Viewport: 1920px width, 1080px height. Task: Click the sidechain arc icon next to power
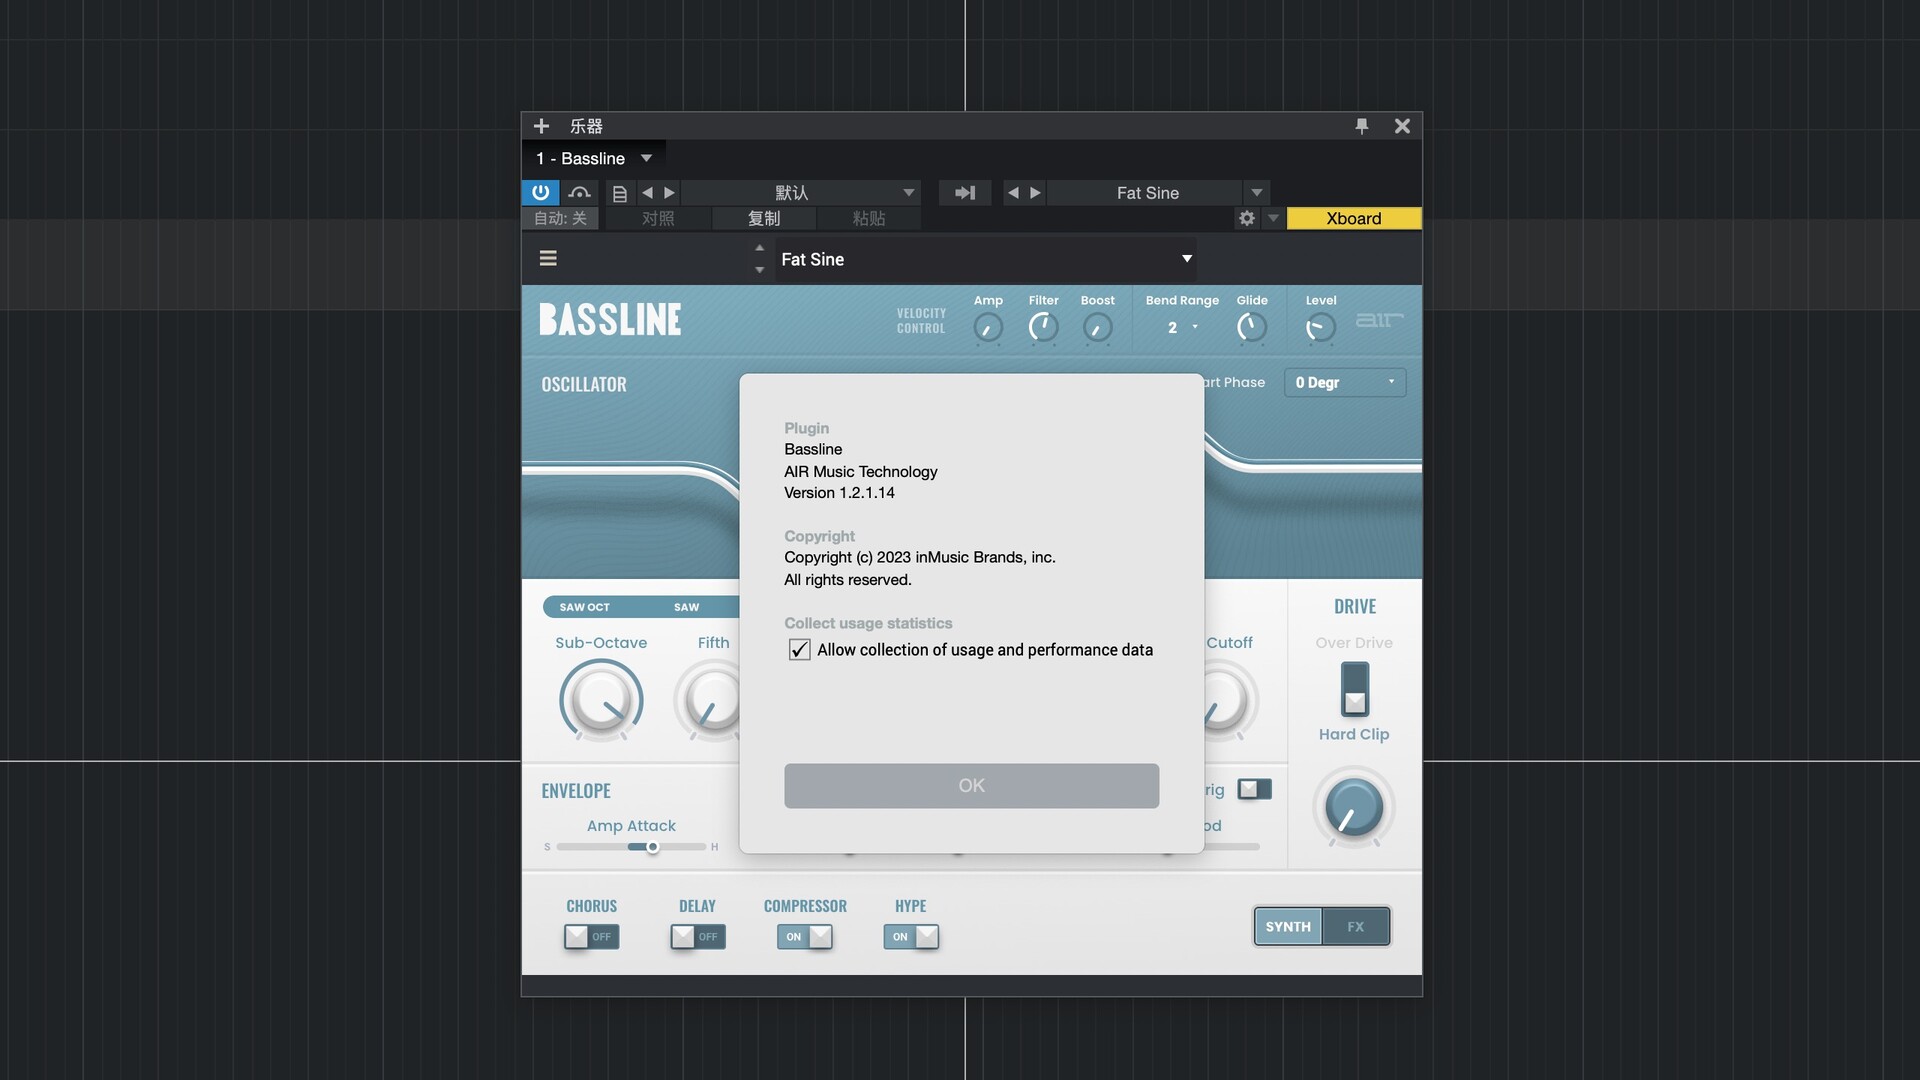(x=579, y=193)
